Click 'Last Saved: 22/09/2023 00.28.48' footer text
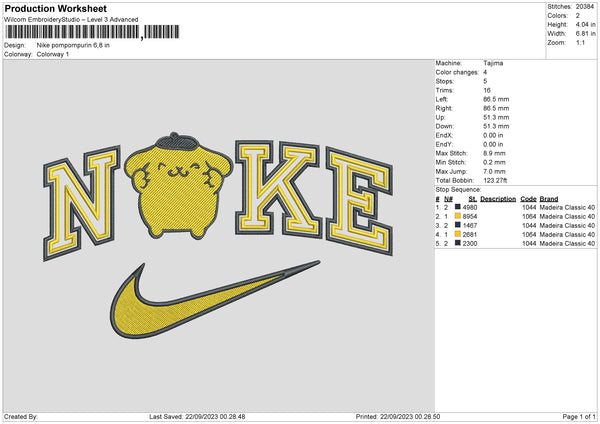The height and width of the screenshot is (424, 600). pyautogui.click(x=197, y=416)
